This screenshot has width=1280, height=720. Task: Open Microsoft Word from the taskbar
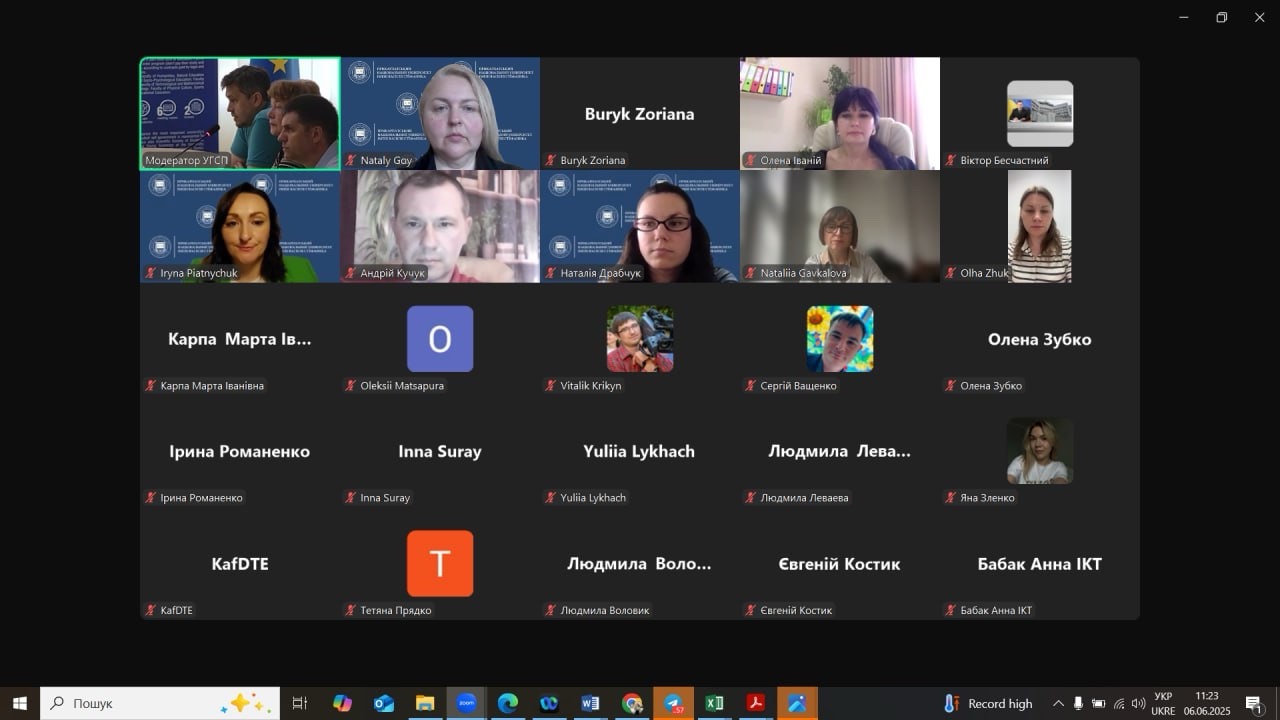pos(590,703)
